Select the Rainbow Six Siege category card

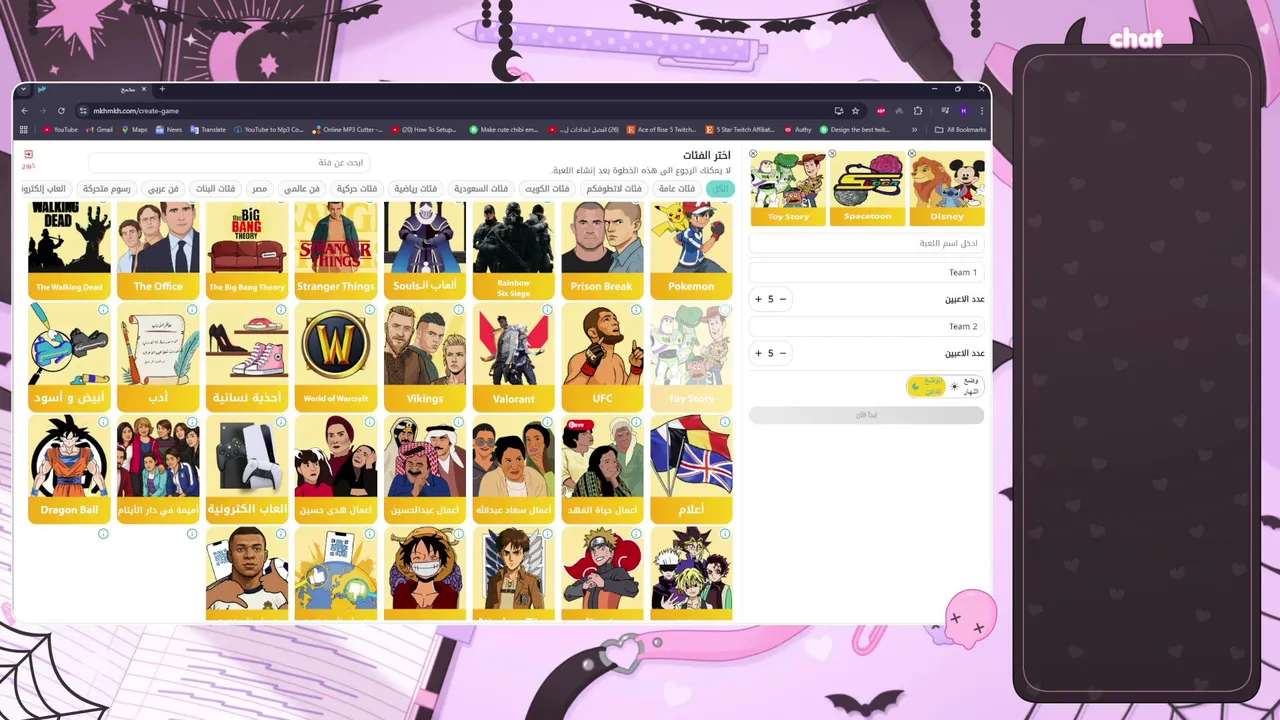pyautogui.click(x=513, y=251)
